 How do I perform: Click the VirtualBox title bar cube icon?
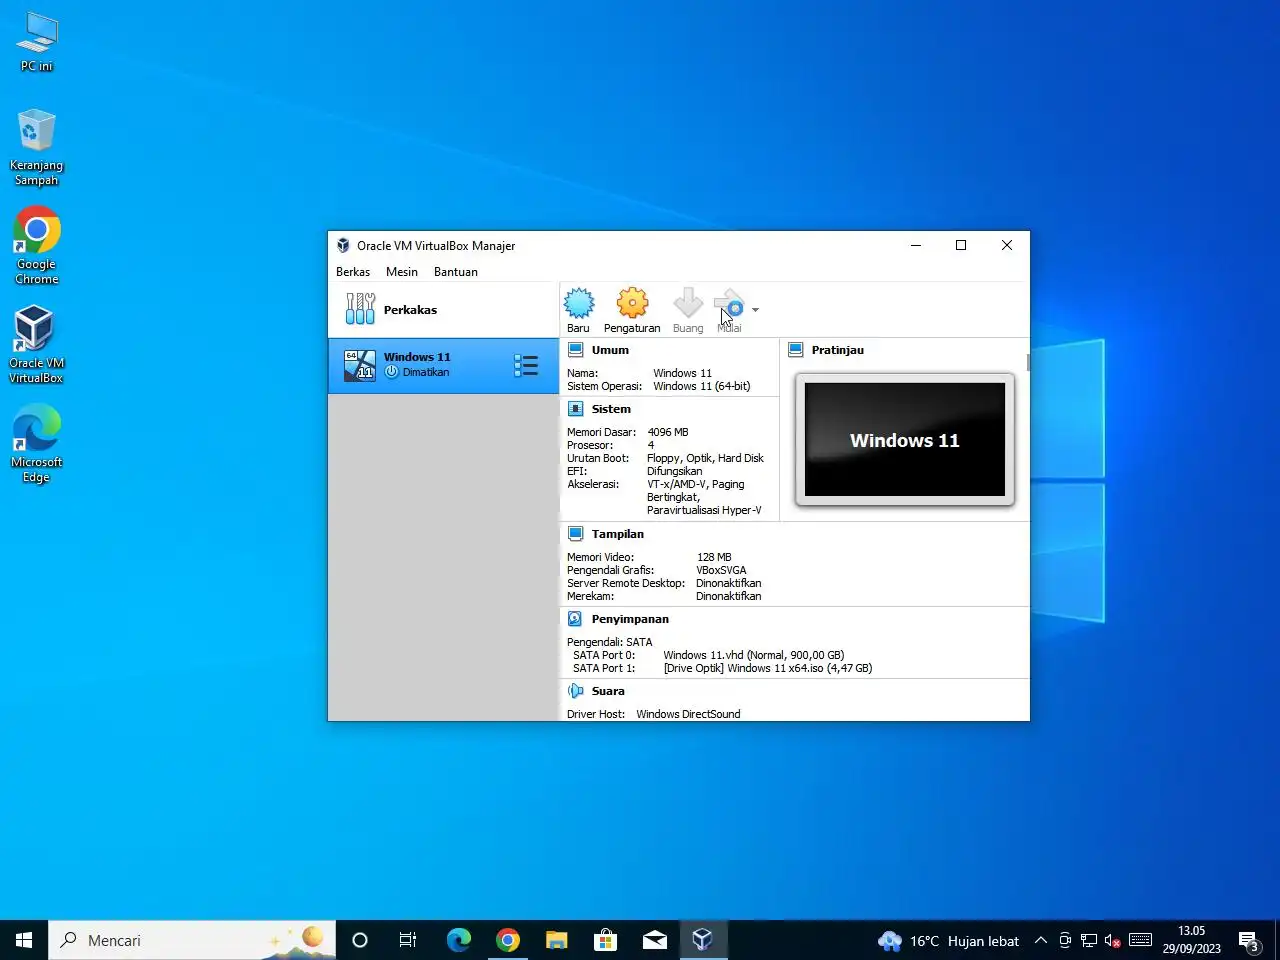pyautogui.click(x=343, y=245)
